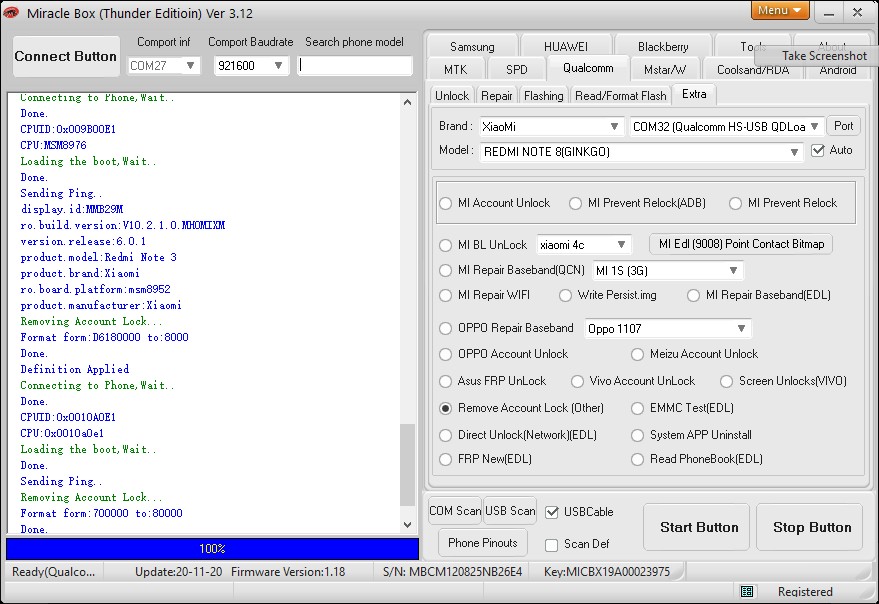
Task: Open the Coolsand/RDA tab
Action: pyautogui.click(x=752, y=71)
